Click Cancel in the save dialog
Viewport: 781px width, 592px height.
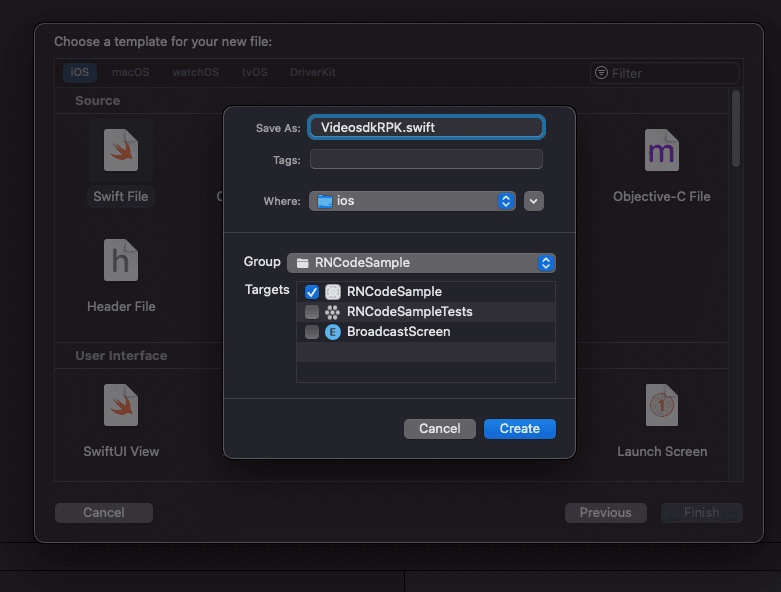tap(440, 429)
